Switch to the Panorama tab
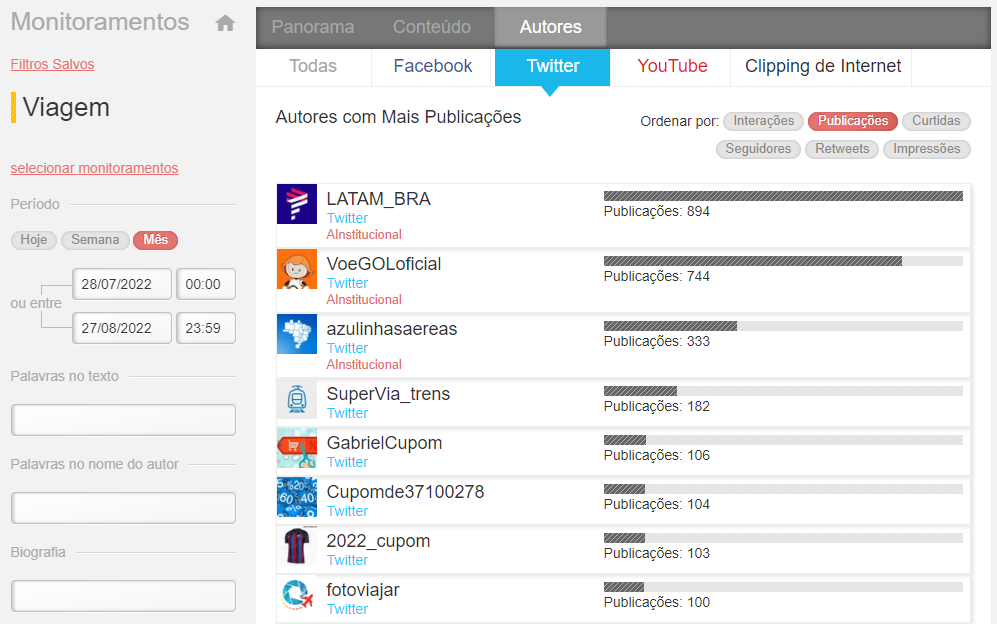 click(x=313, y=27)
